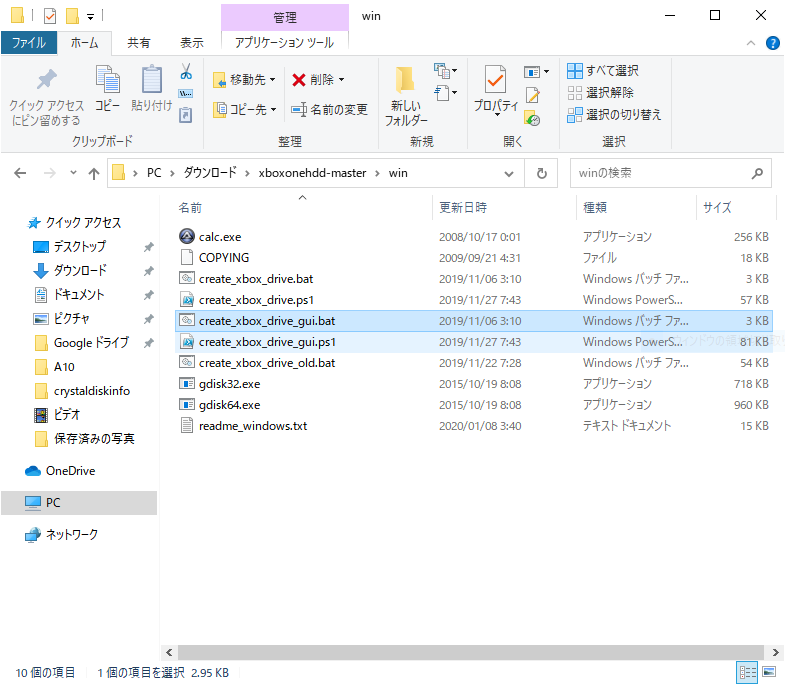This screenshot has width=785, height=685.
Task: Click 選択解除 button
Action: 600,93
